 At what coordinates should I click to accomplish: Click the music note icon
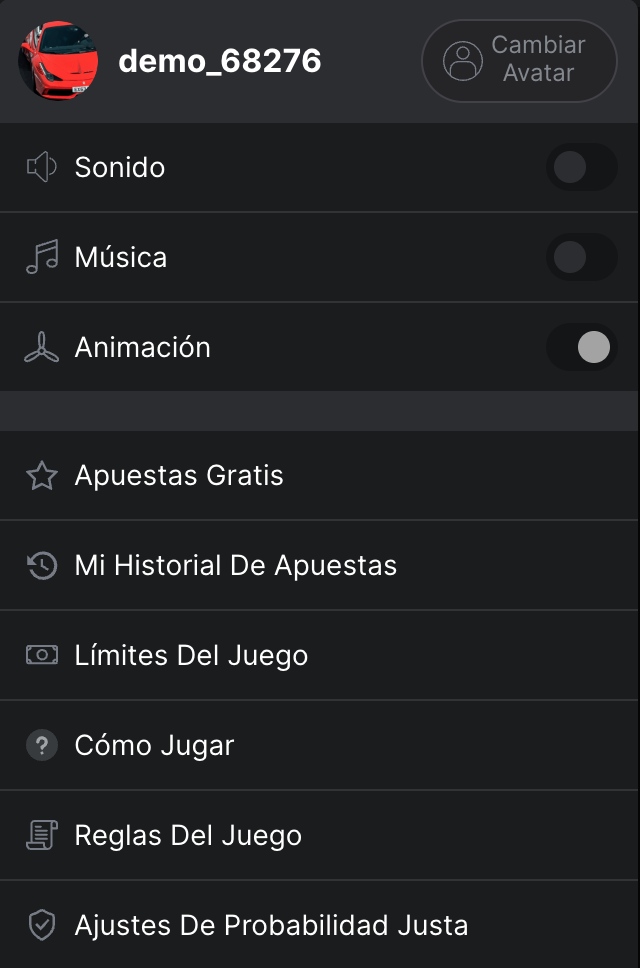point(42,257)
